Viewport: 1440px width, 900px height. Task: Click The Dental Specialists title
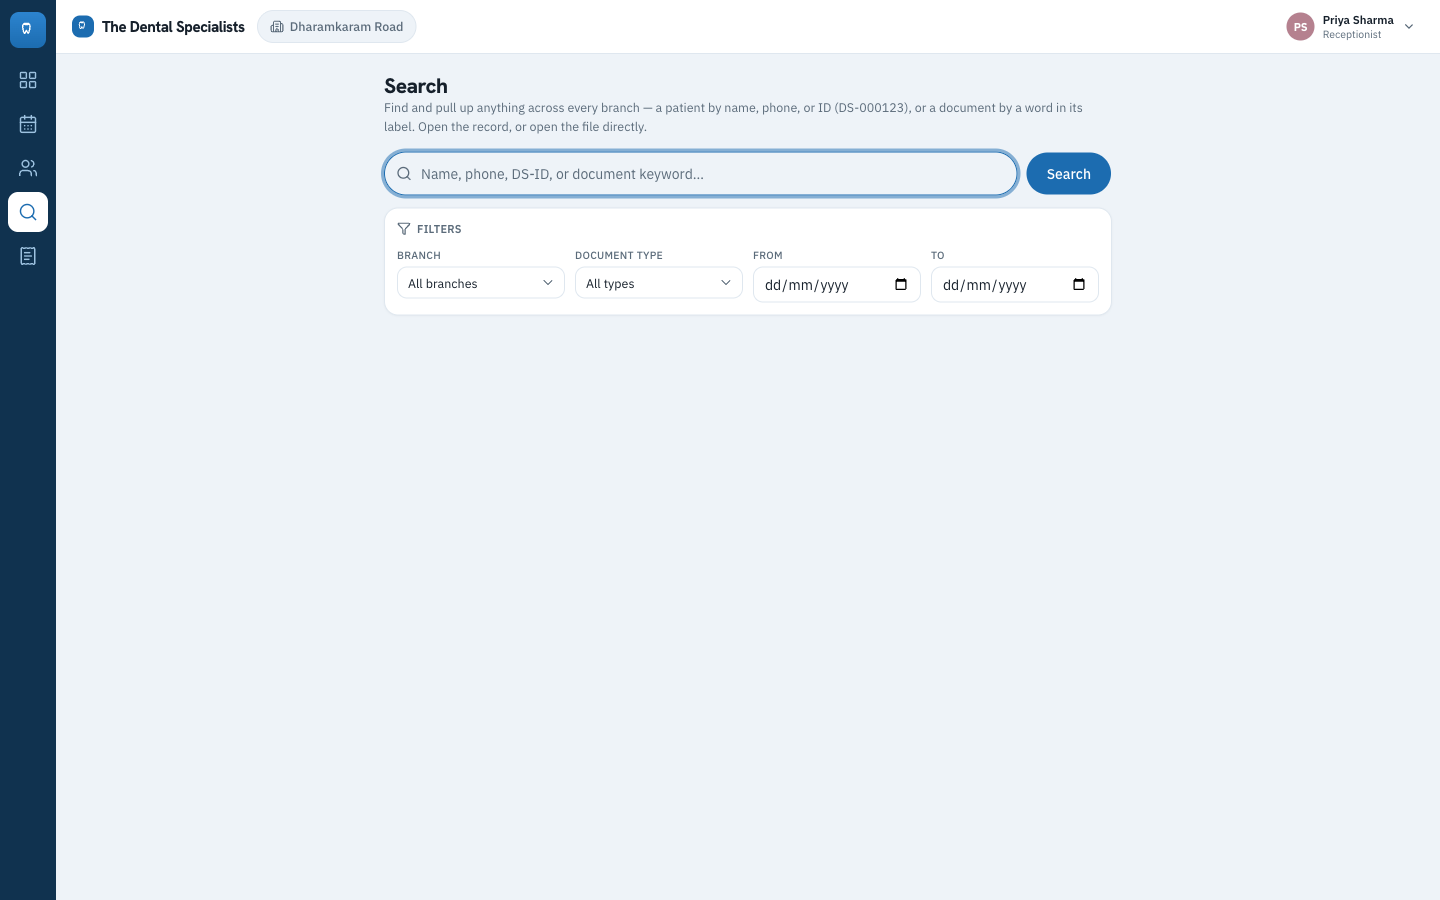pos(173,27)
